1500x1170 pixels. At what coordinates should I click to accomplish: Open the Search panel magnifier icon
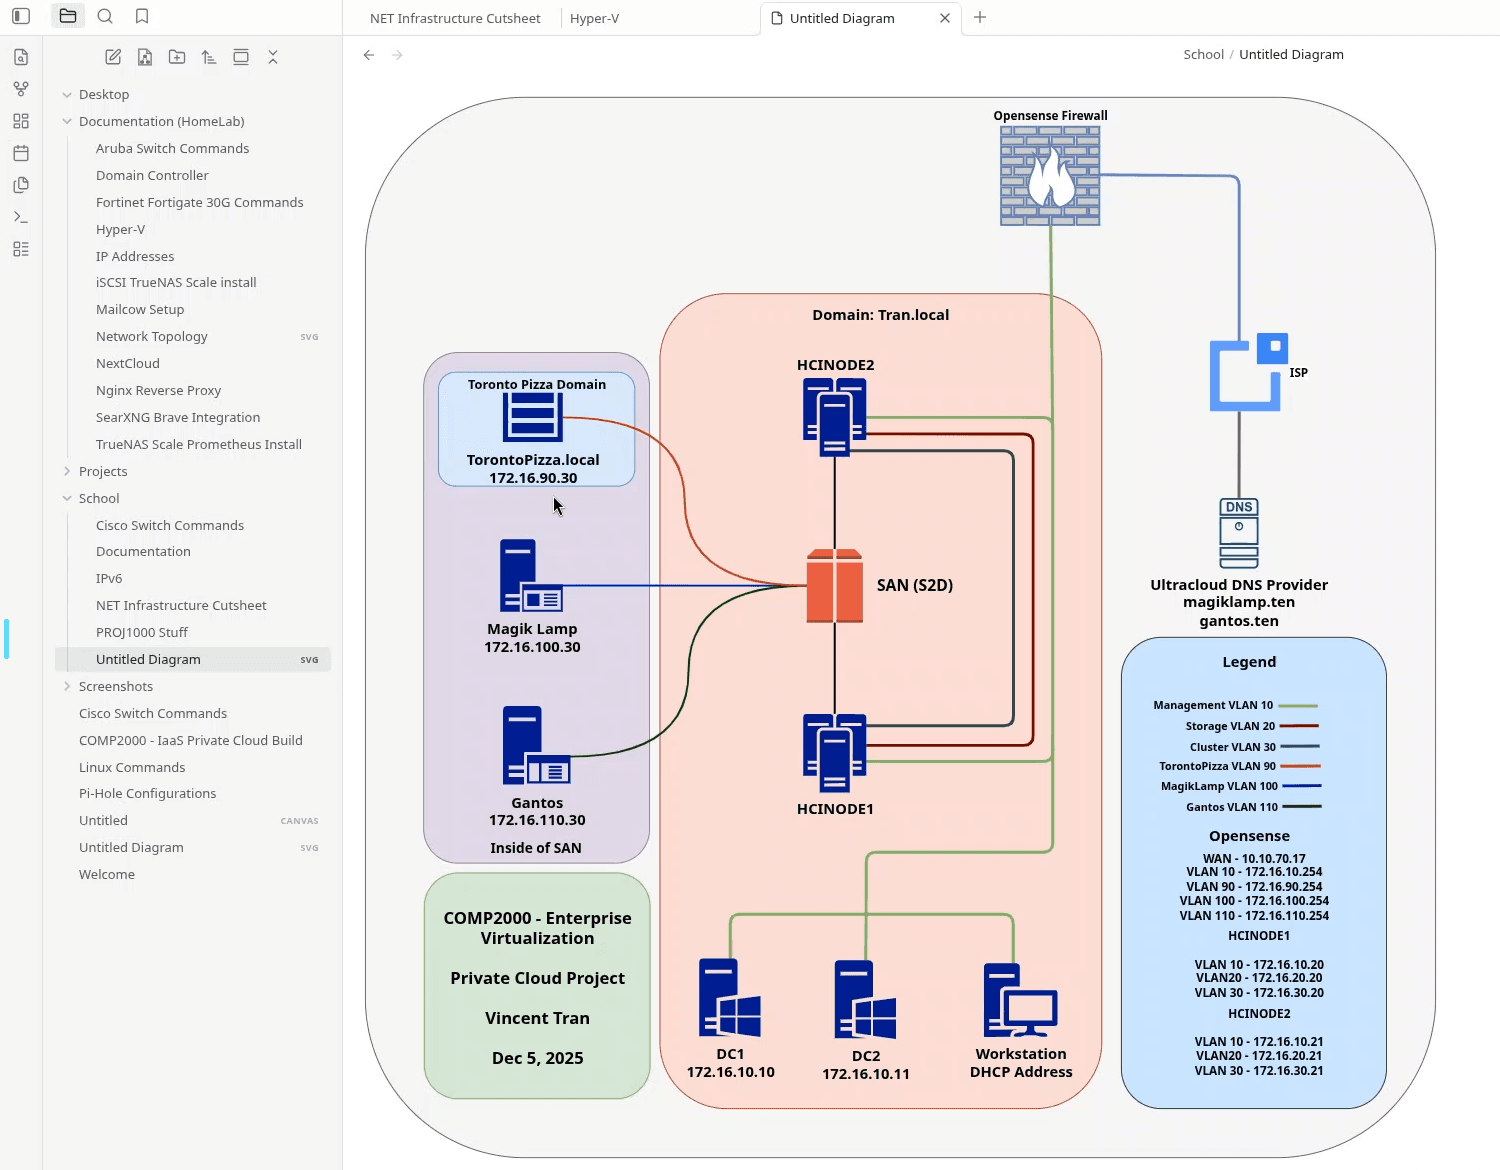click(x=105, y=16)
